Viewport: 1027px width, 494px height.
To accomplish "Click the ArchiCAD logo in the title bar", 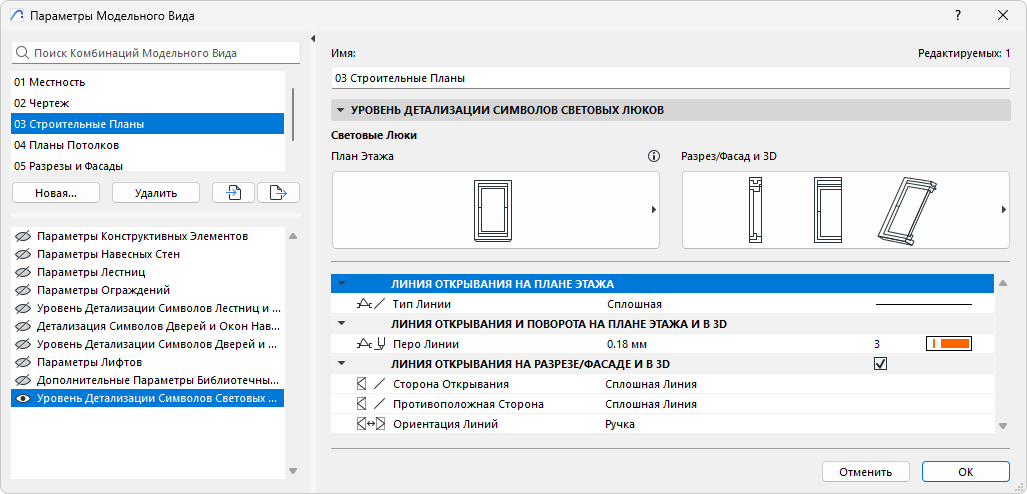I will tap(18, 16).
